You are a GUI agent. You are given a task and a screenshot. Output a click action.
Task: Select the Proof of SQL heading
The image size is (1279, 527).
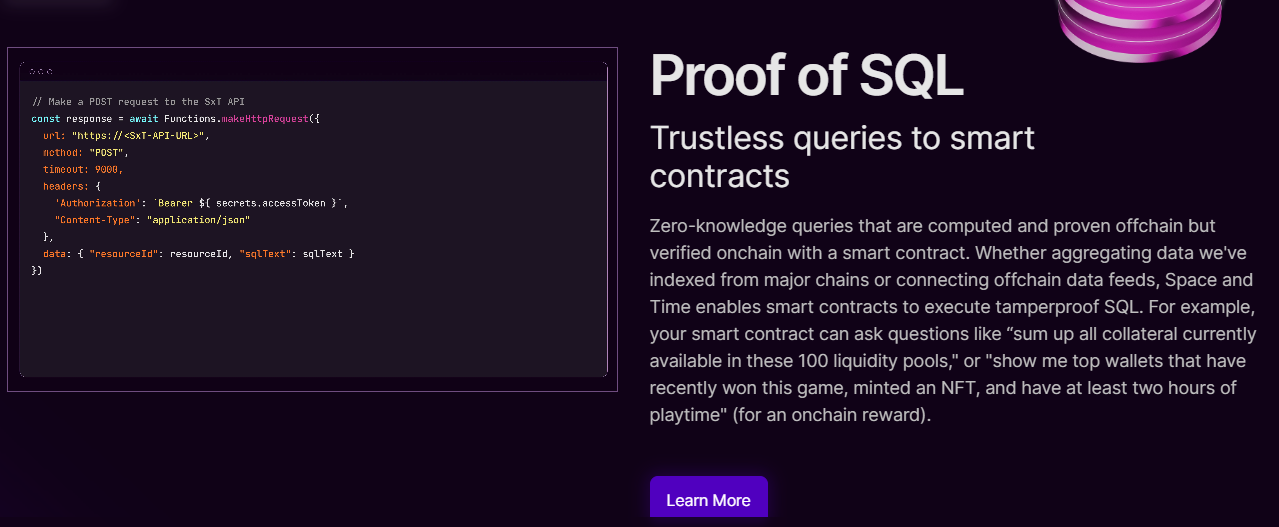tap(806, 74)
